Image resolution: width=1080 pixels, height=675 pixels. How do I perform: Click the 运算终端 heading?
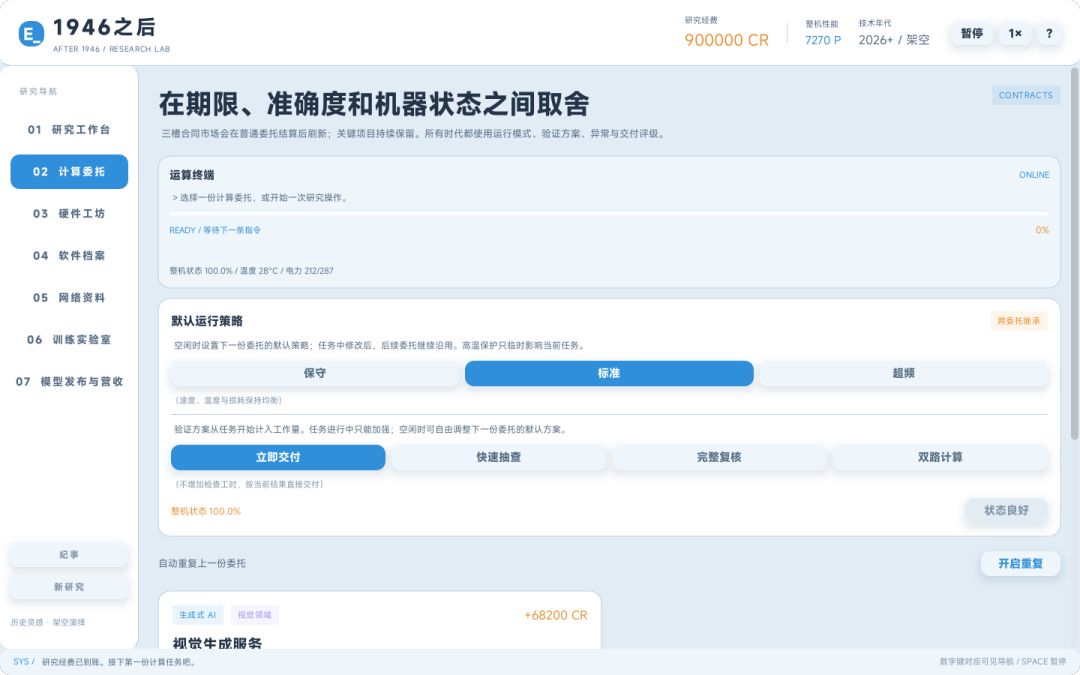point(191,175)
